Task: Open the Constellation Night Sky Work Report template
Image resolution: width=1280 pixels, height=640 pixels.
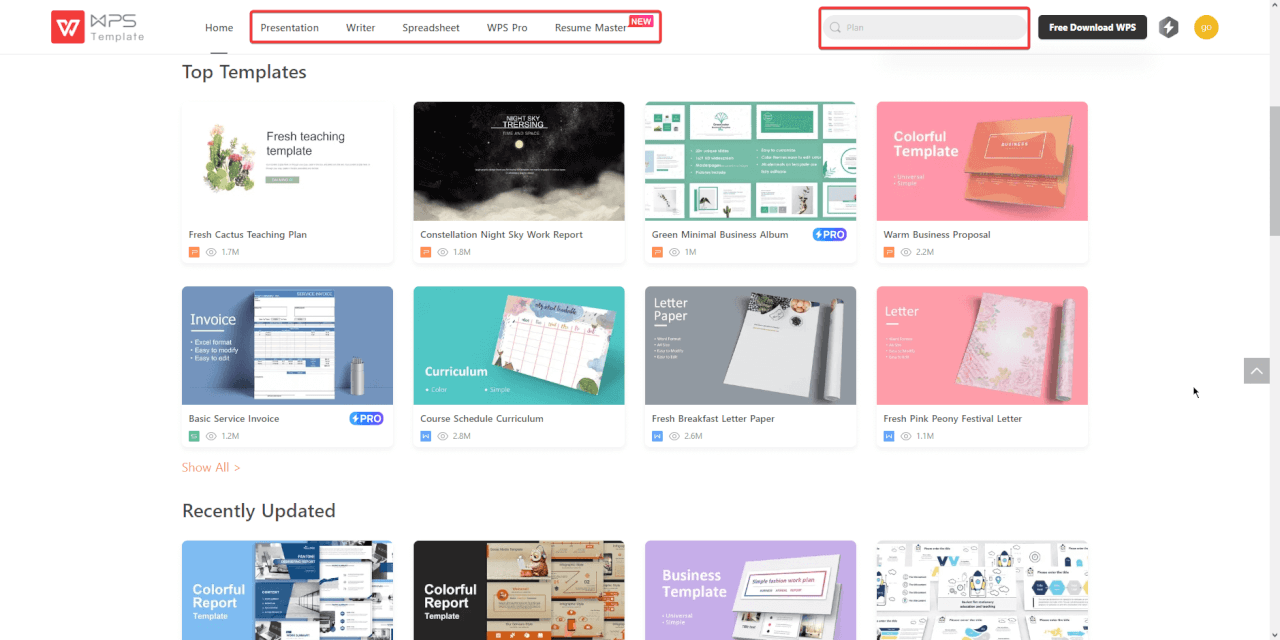Action: pos(518,160)
